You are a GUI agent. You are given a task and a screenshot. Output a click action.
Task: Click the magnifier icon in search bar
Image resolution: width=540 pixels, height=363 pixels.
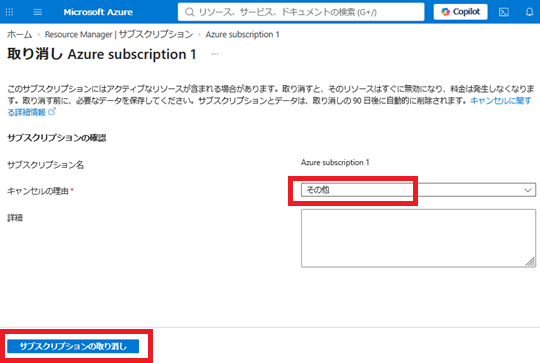(189, 12)
